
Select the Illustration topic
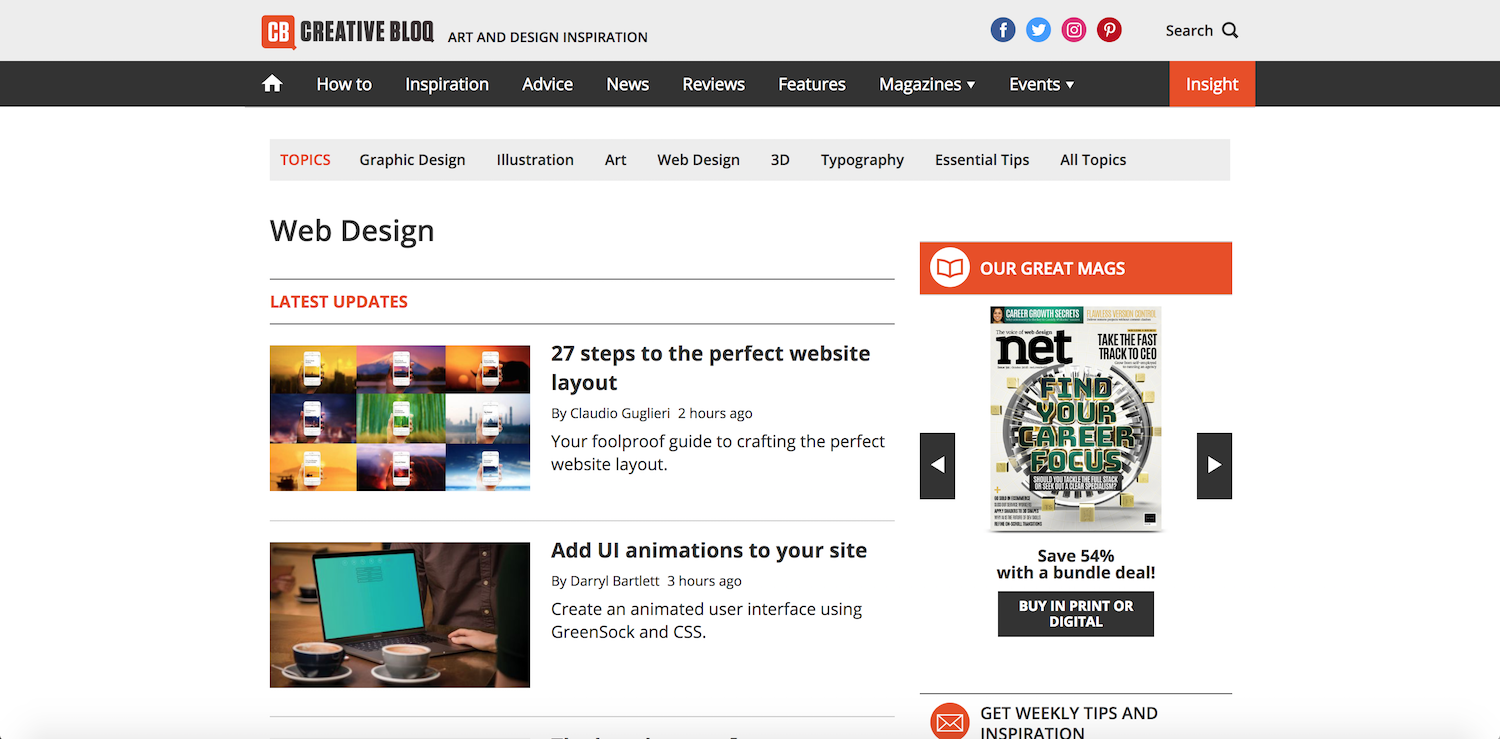pyautogui.click(x=535, y=160)
